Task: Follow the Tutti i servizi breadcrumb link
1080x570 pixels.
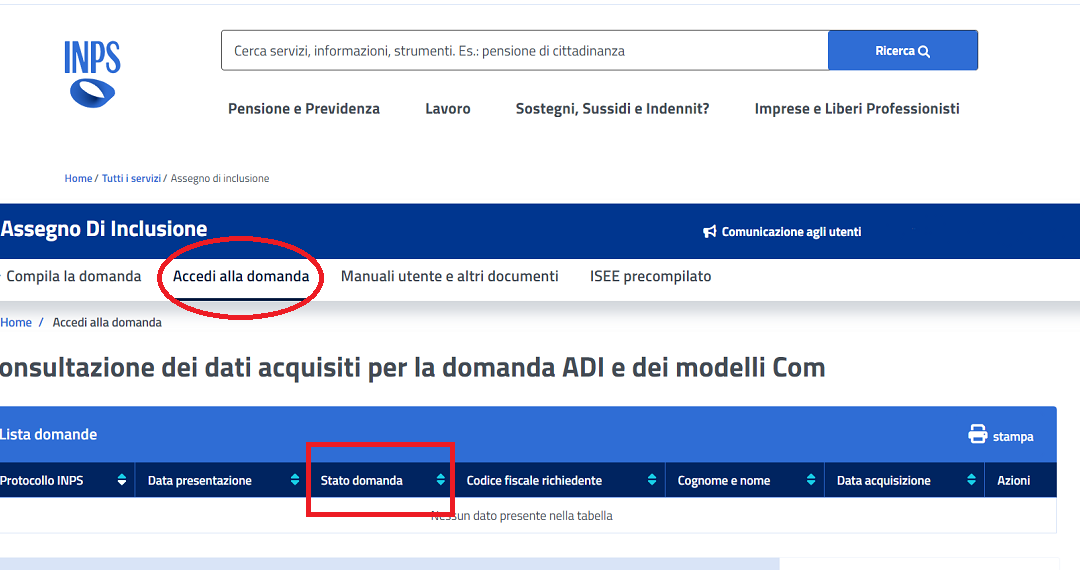Action: coord(131,178)
